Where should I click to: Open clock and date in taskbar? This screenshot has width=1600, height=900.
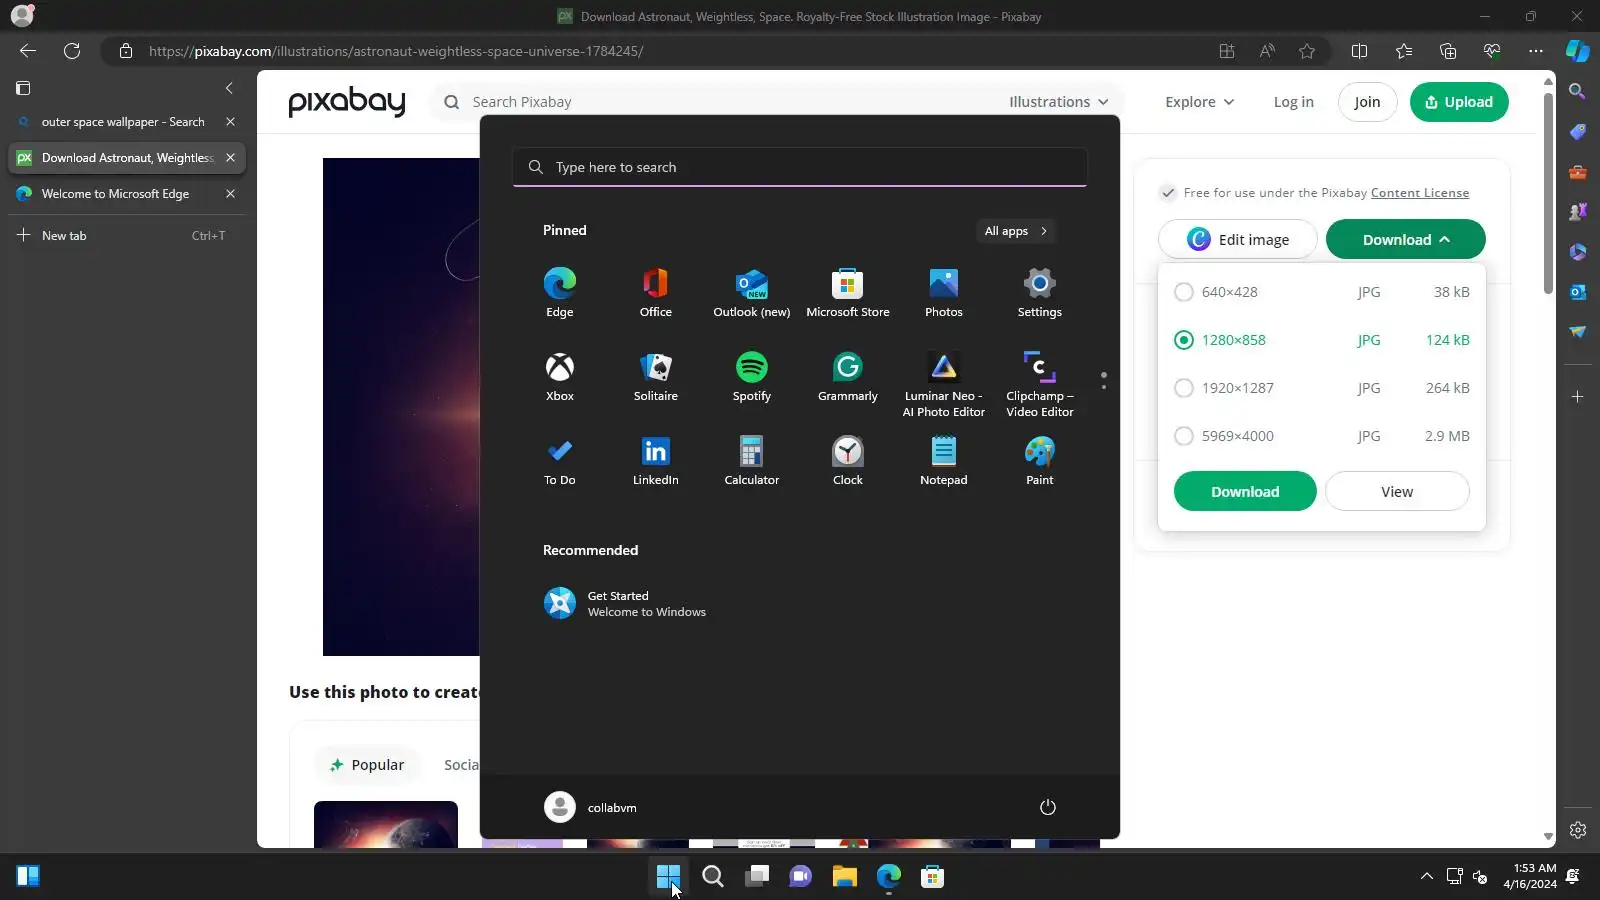pyautogui.click(x=1530, y=876)
